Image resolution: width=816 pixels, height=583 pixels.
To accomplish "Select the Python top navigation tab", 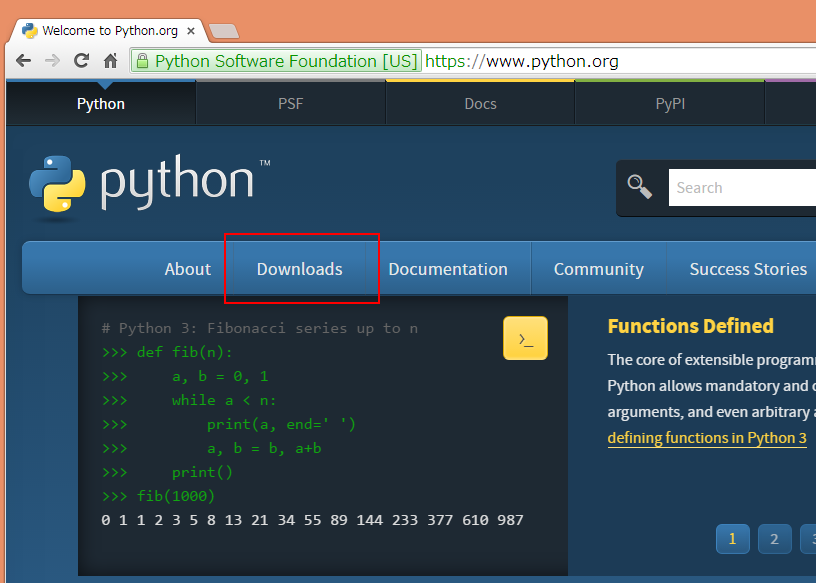I will (x=101, y=104).
